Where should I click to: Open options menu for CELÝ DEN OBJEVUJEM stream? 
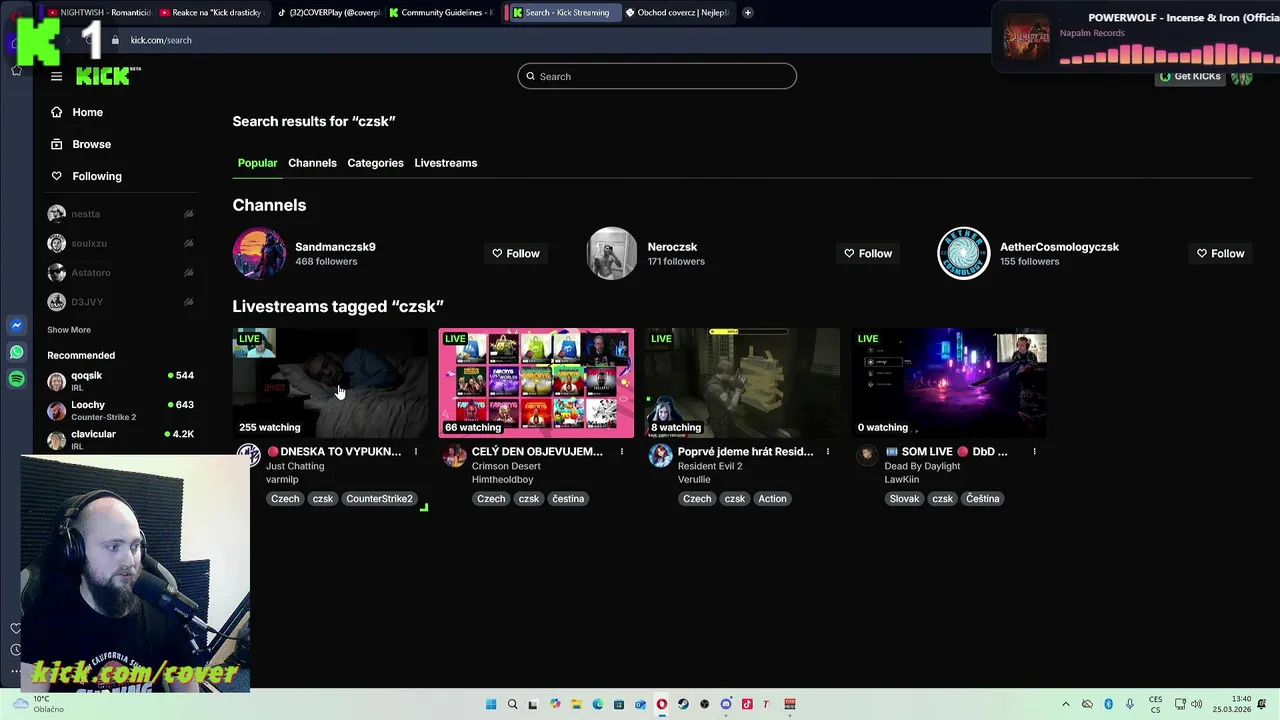(622, 452)
